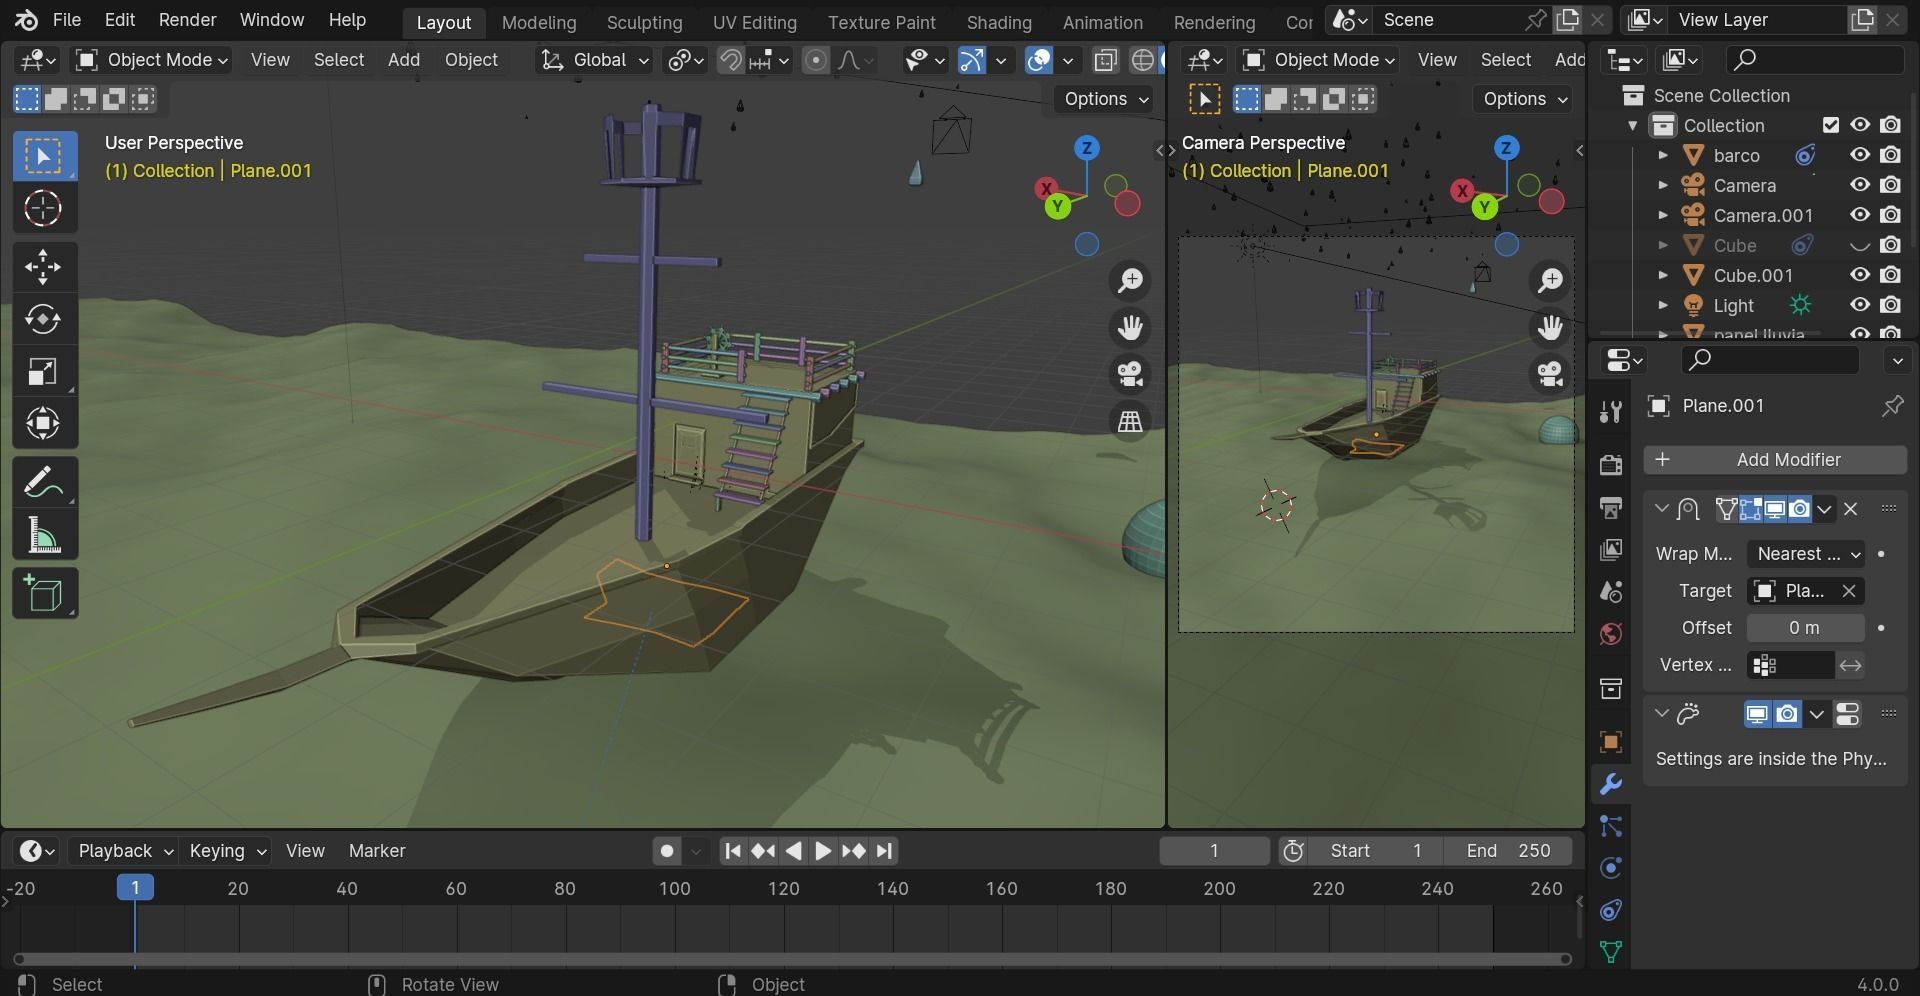The height and width of the screenshot is (996, 1920).
Task: Select the Annotate tool
Action: [43, 483]
